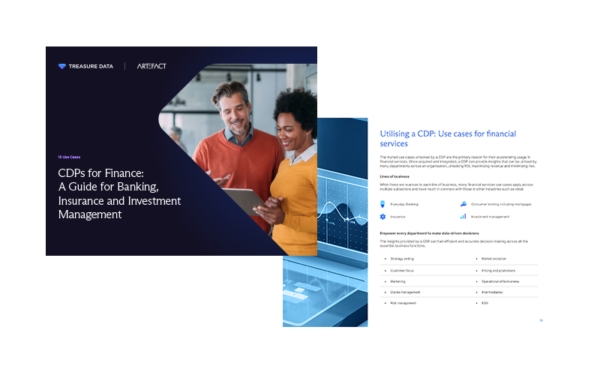Image resolution: width=600 pixels, height=375 pixels.
Task: Click the 'ESG' bullet item
Action: coord(485,303)
